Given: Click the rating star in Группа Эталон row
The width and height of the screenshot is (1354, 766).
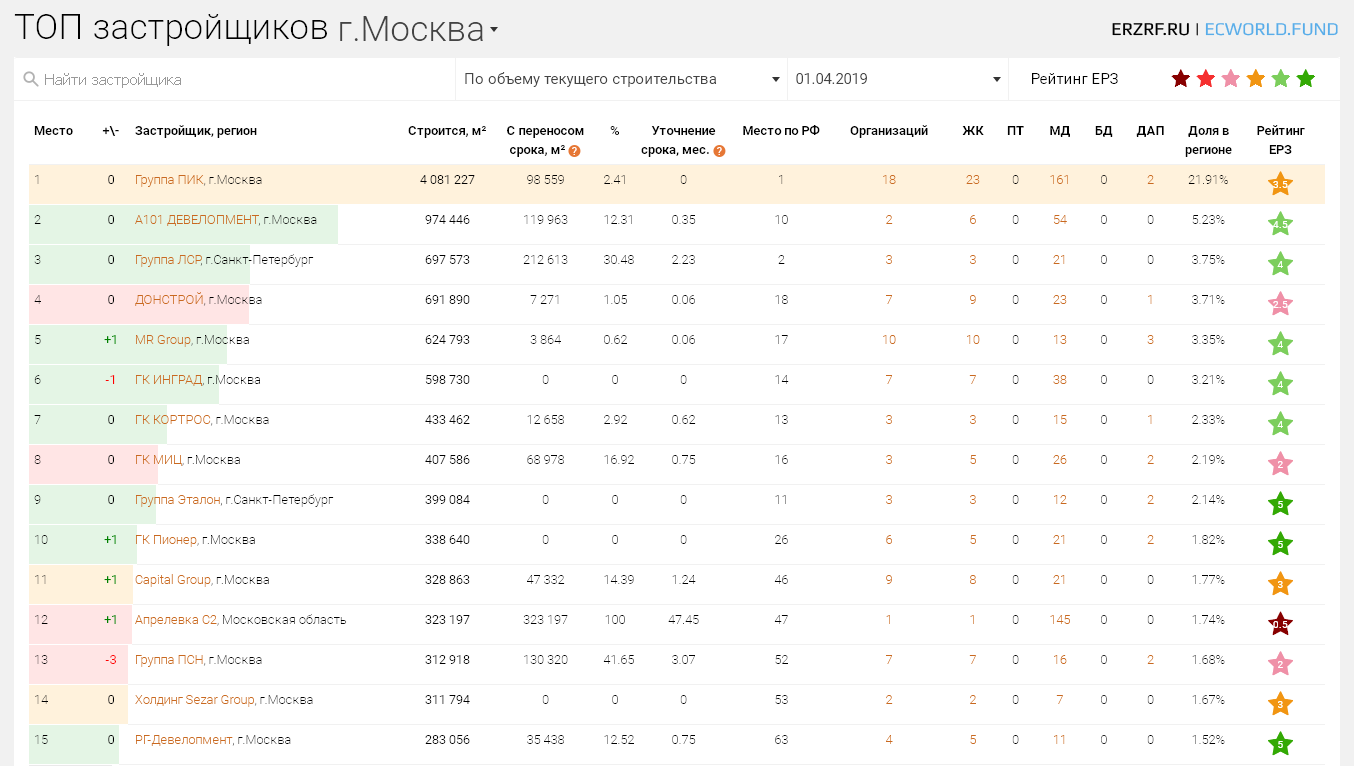Looking at the screenshot, I should click(x=1281, y=504).
